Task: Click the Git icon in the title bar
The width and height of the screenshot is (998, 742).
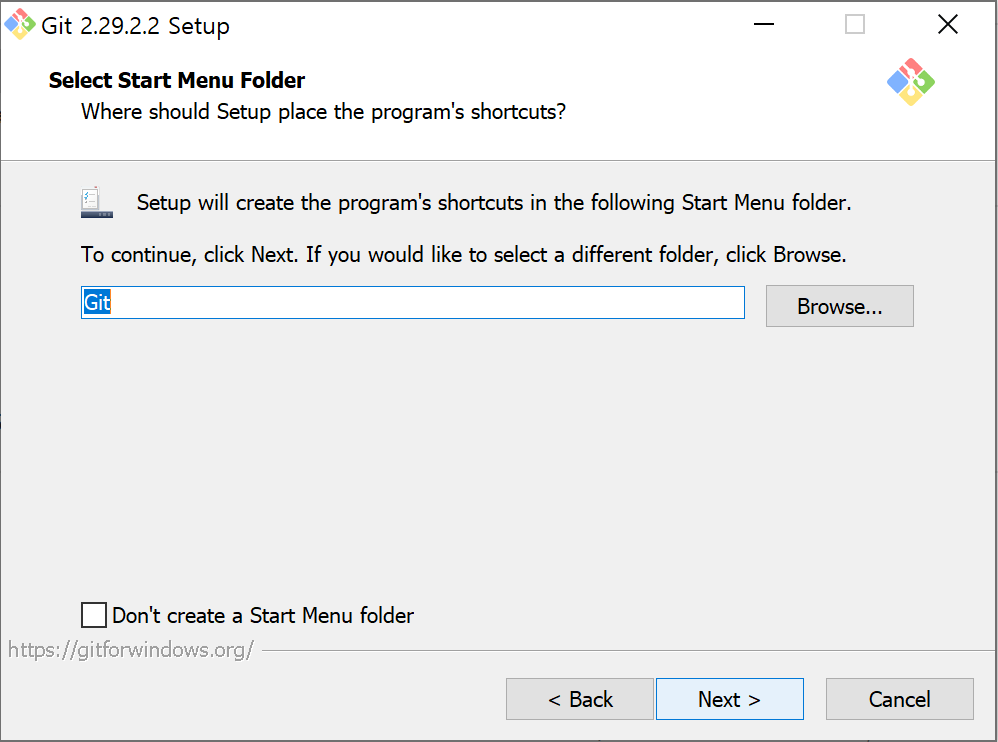Action: (20, 24)
